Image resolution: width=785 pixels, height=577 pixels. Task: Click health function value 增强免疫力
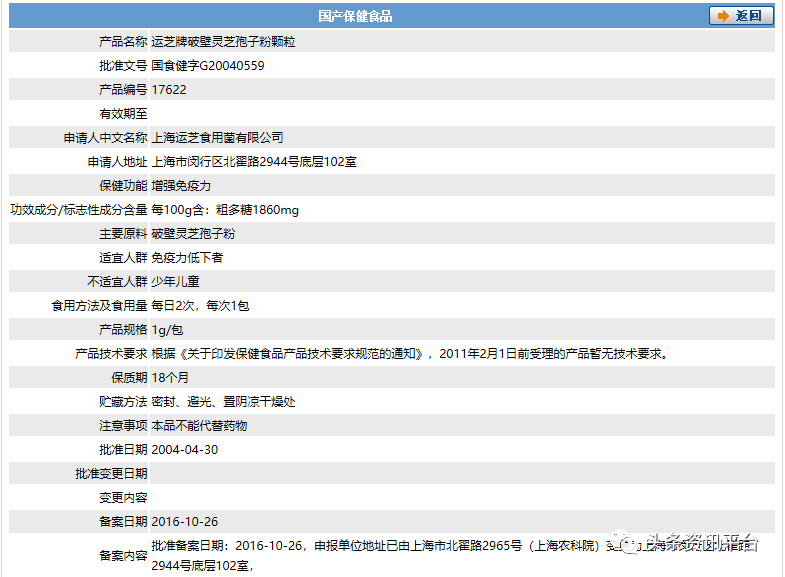pos(181,186)
